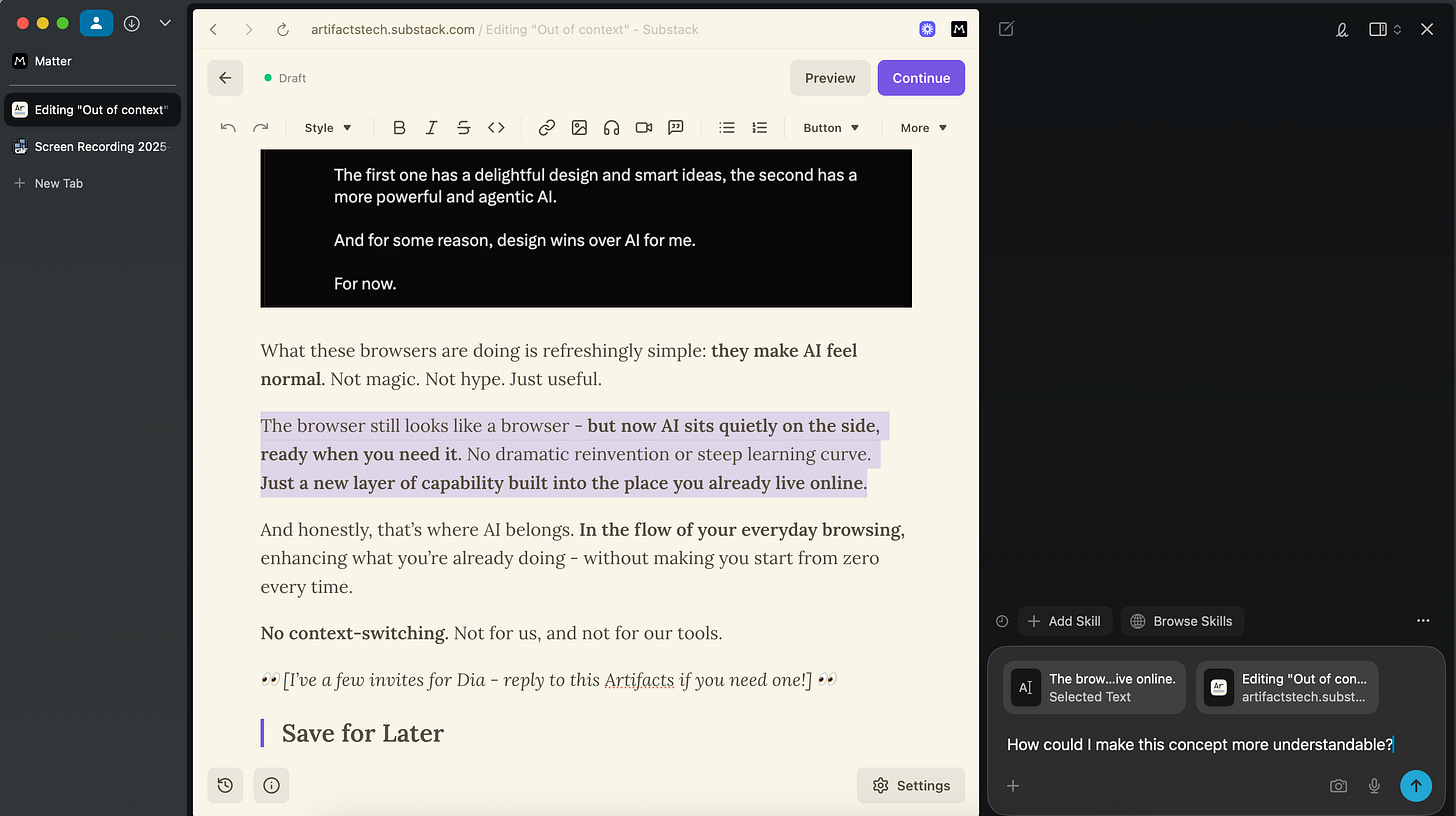Click the purple Continue button
Screen dimensions: 1456x816
point(921,78)
